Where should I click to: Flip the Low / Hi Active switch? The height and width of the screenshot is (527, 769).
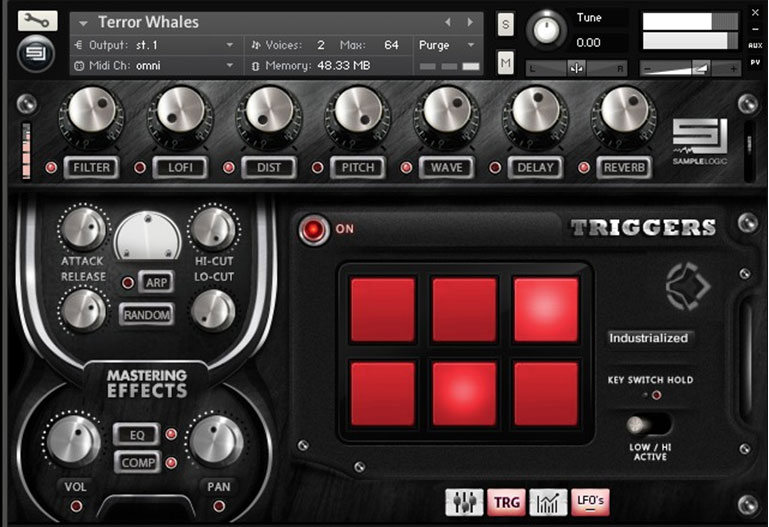point(648,425)
